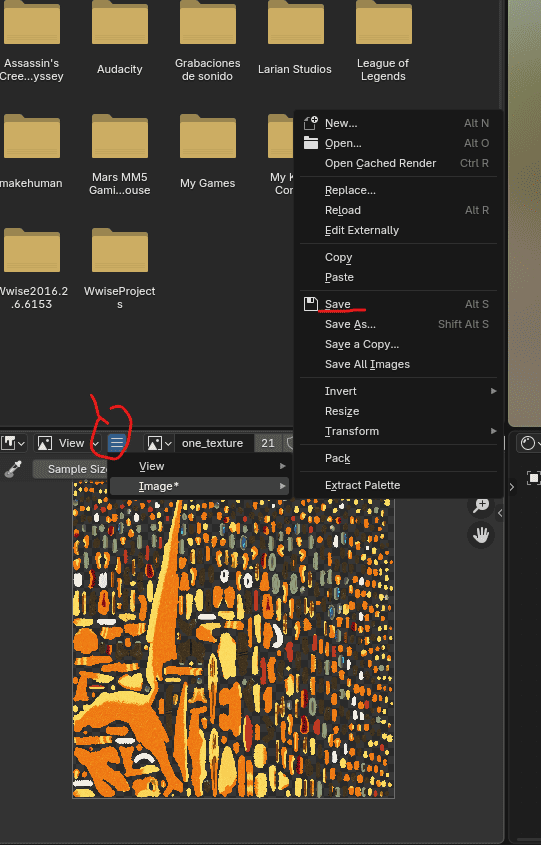Click the collapsed hamburger menu icon
This screenshot has height=845, width=541.
pos(116,443)
